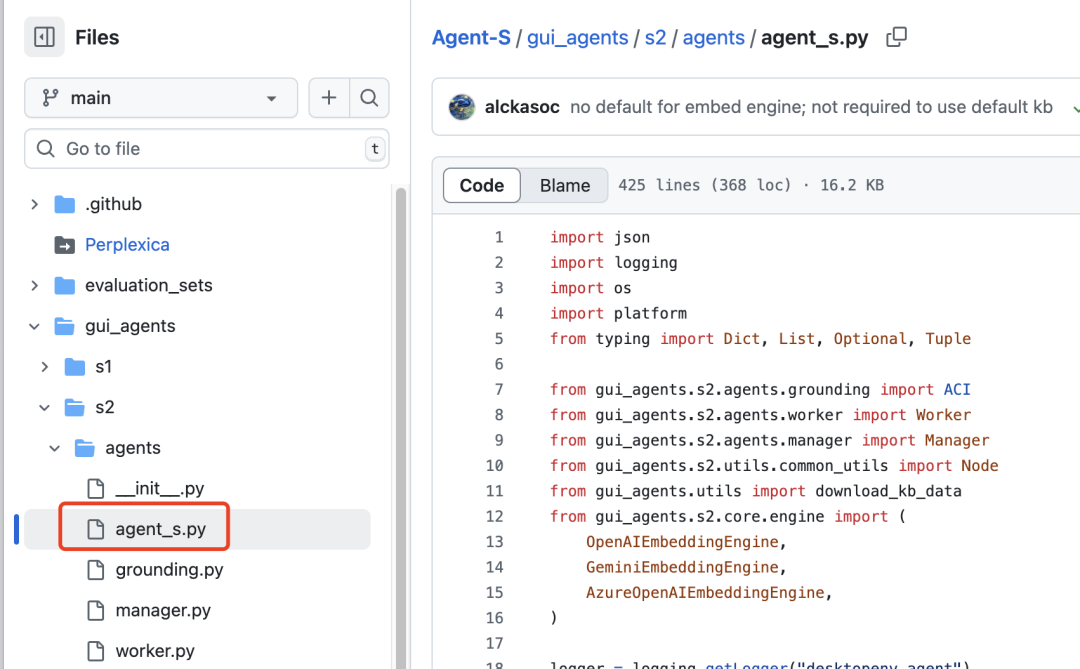Select the gui_agents folder row
The height and width of the screenshot is (669, 1080).
click(129, 327)
